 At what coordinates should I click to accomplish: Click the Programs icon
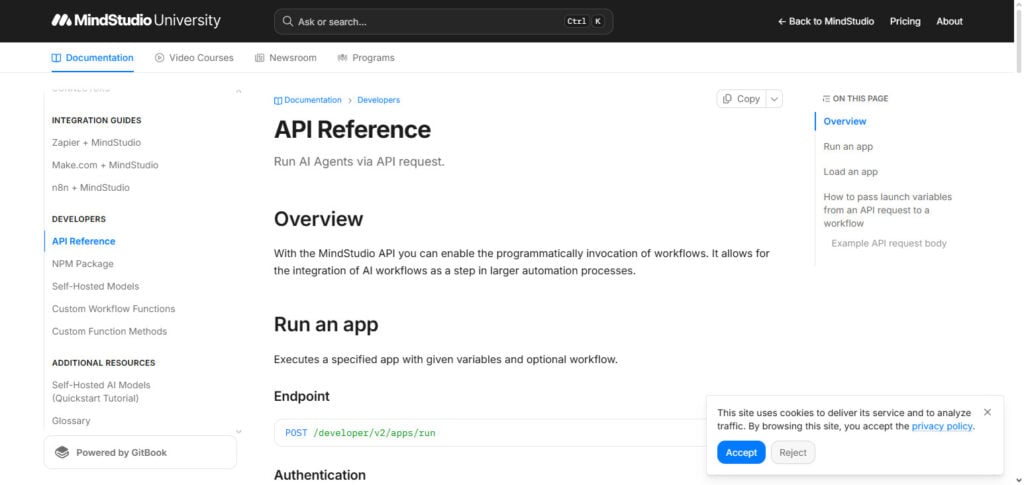(x=342, y=58)
